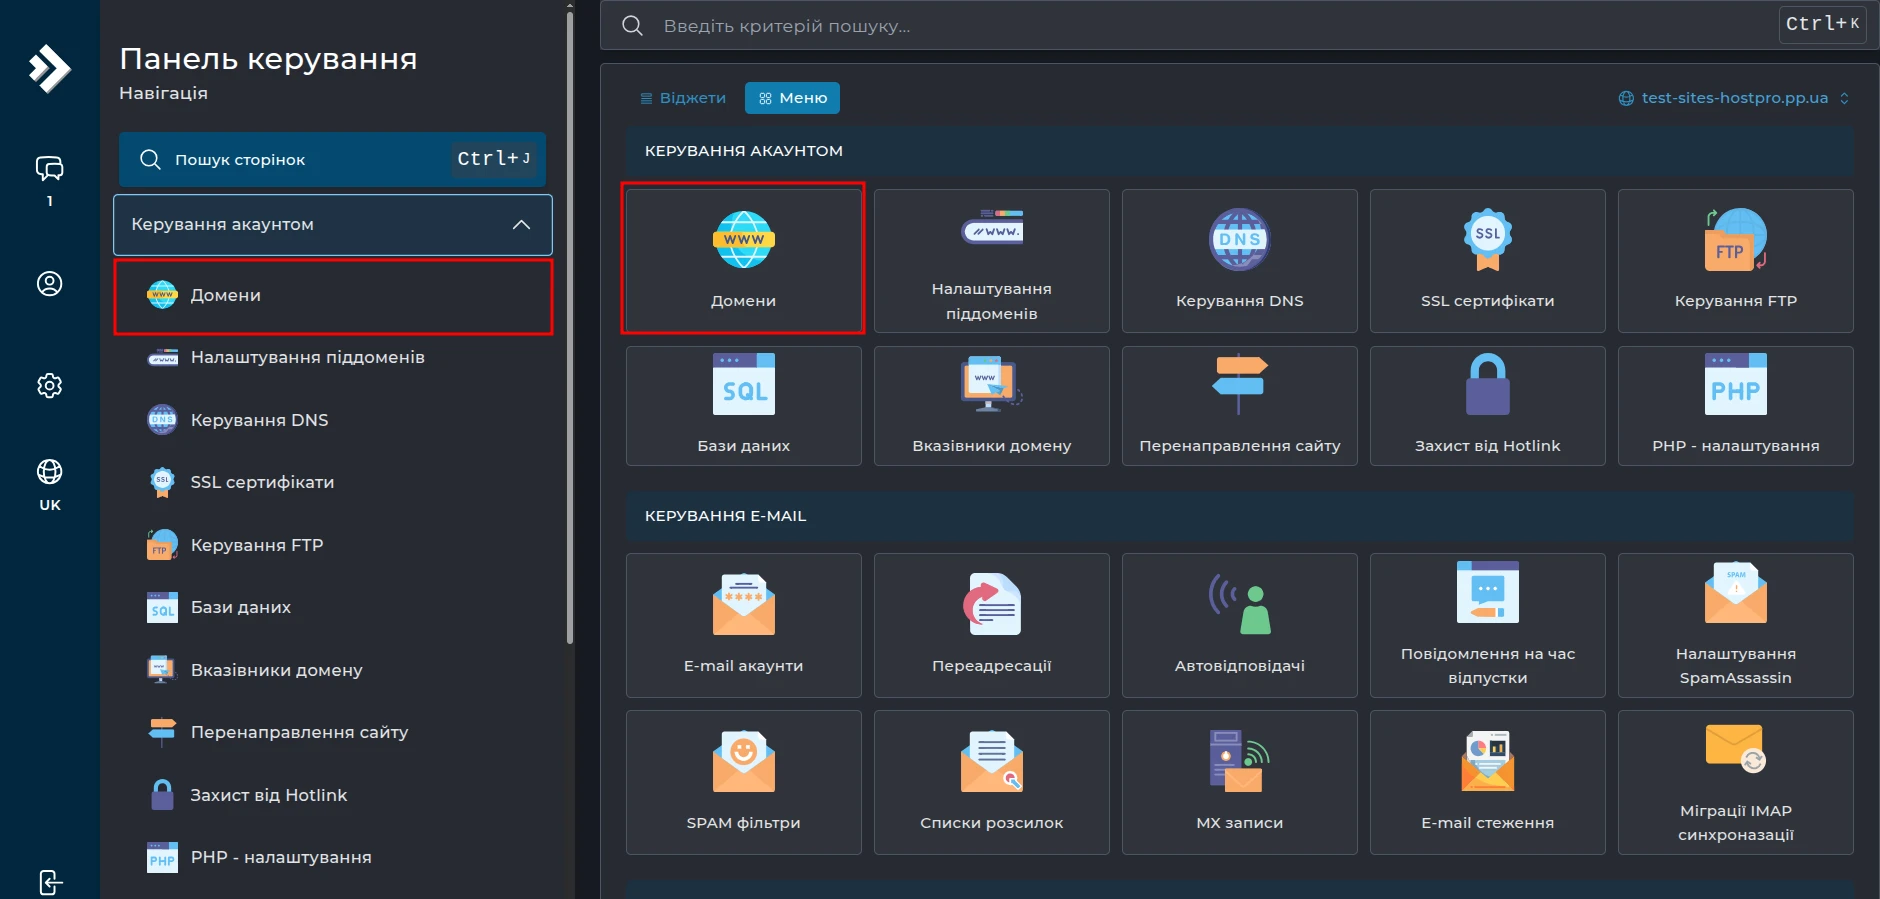
Task: Select Захист від Hotlink in the sidebar
Action: 333,795
